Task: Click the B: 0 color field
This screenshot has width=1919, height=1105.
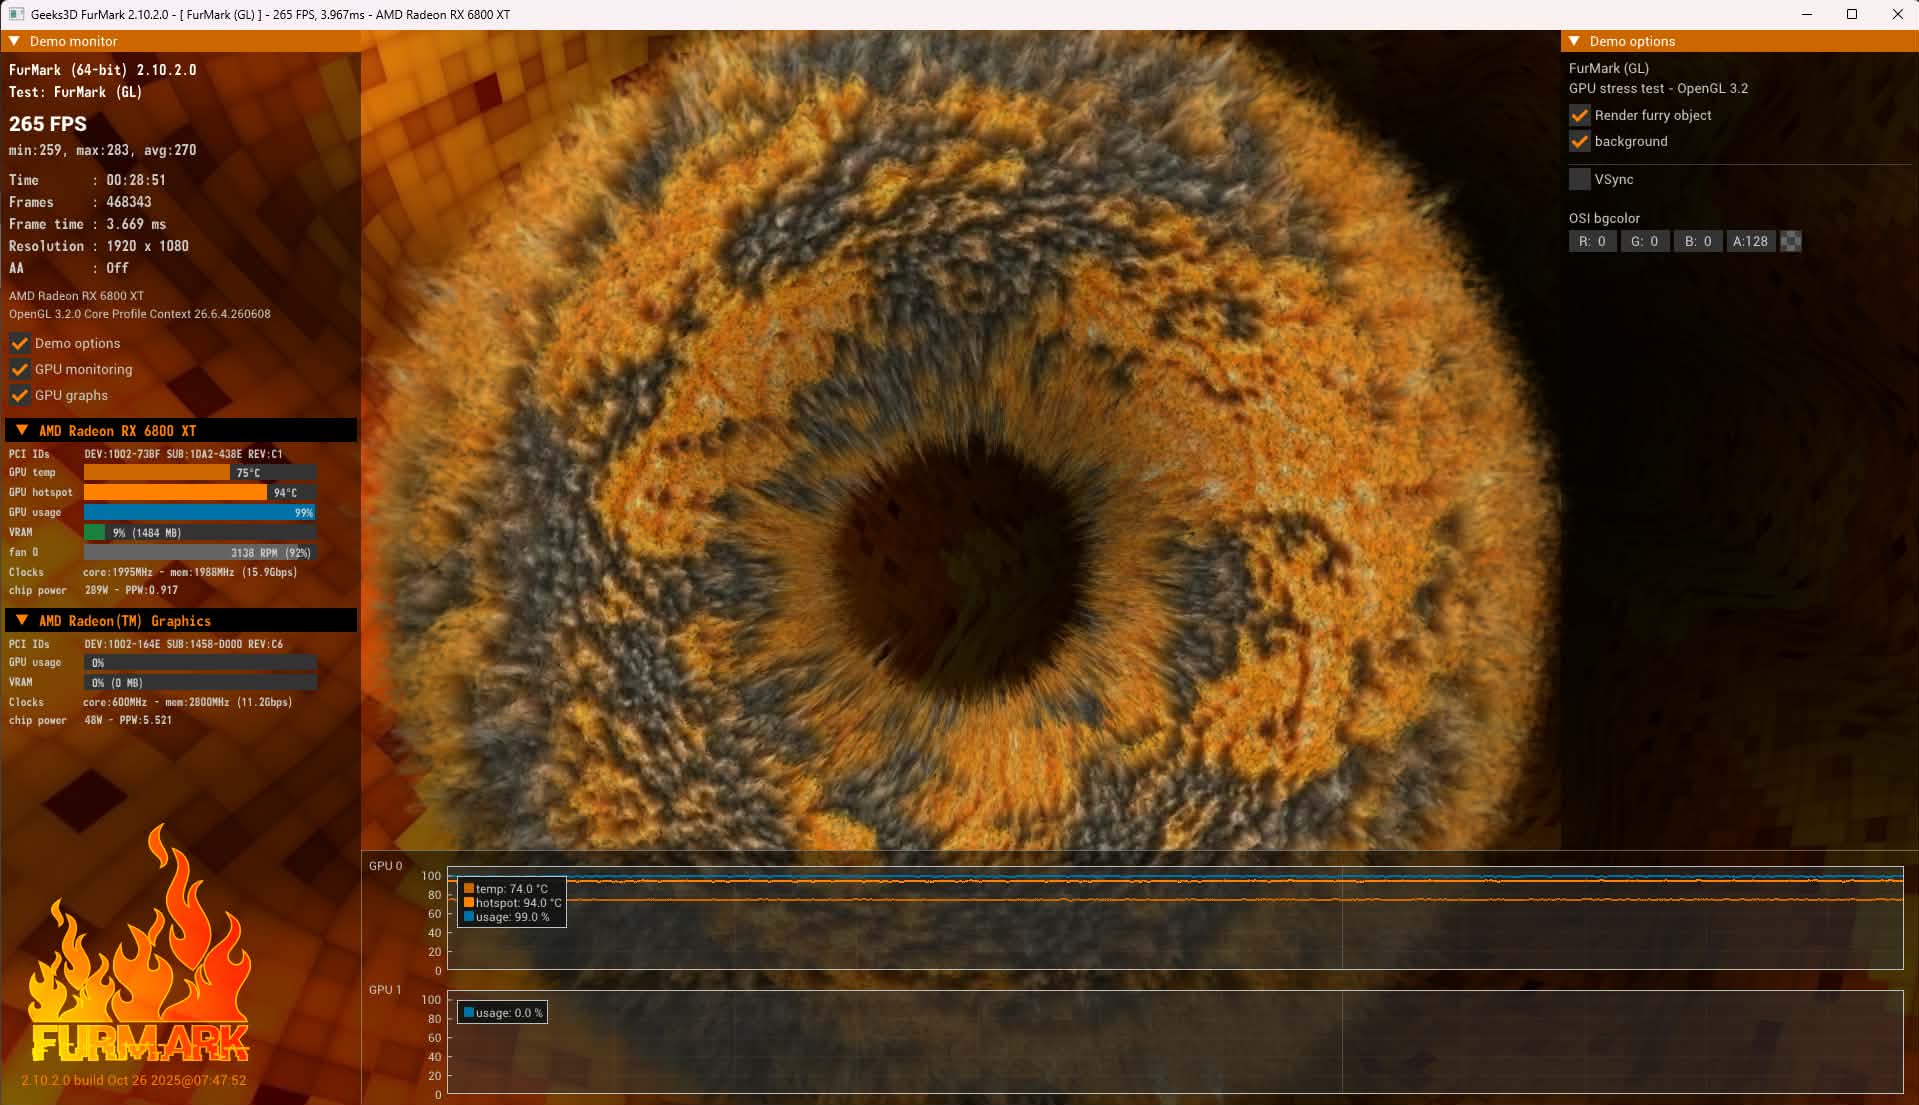Action: pos(1698,241)
